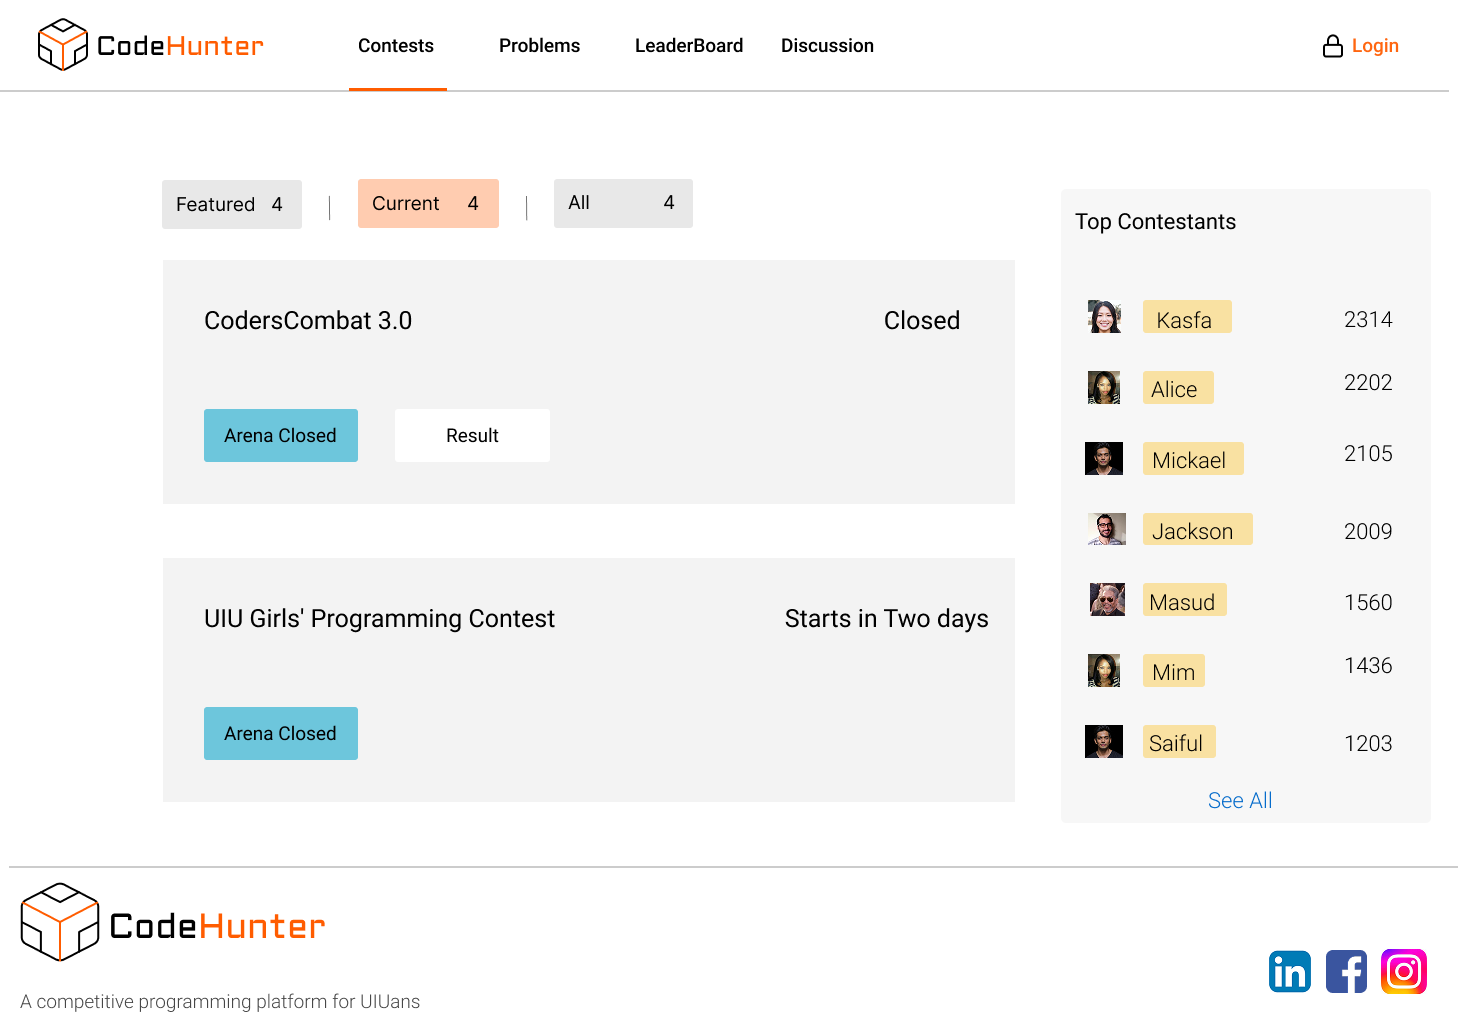Screen dimensions: 1479x1025
Task: View Result for CodersCombat 3.0
Action: (x=472, y=436)
